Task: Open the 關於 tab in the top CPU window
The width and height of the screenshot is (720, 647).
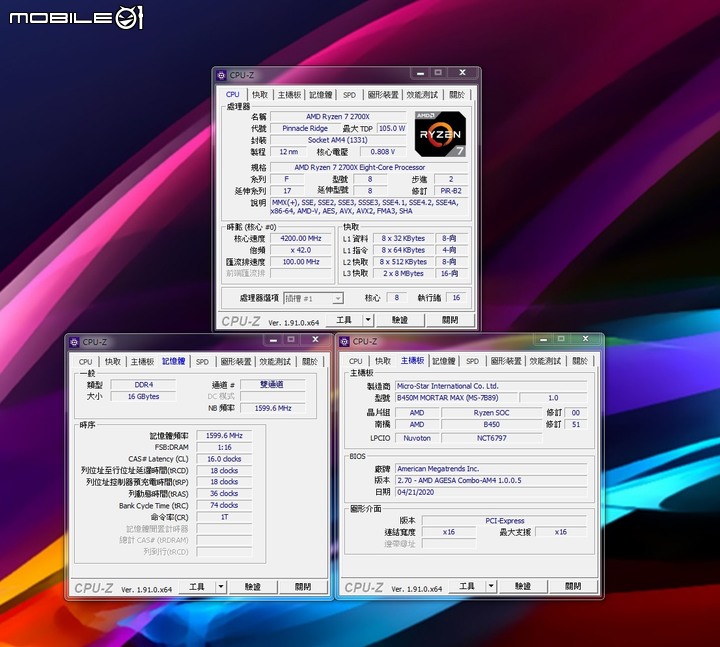Action: (457, 95)
